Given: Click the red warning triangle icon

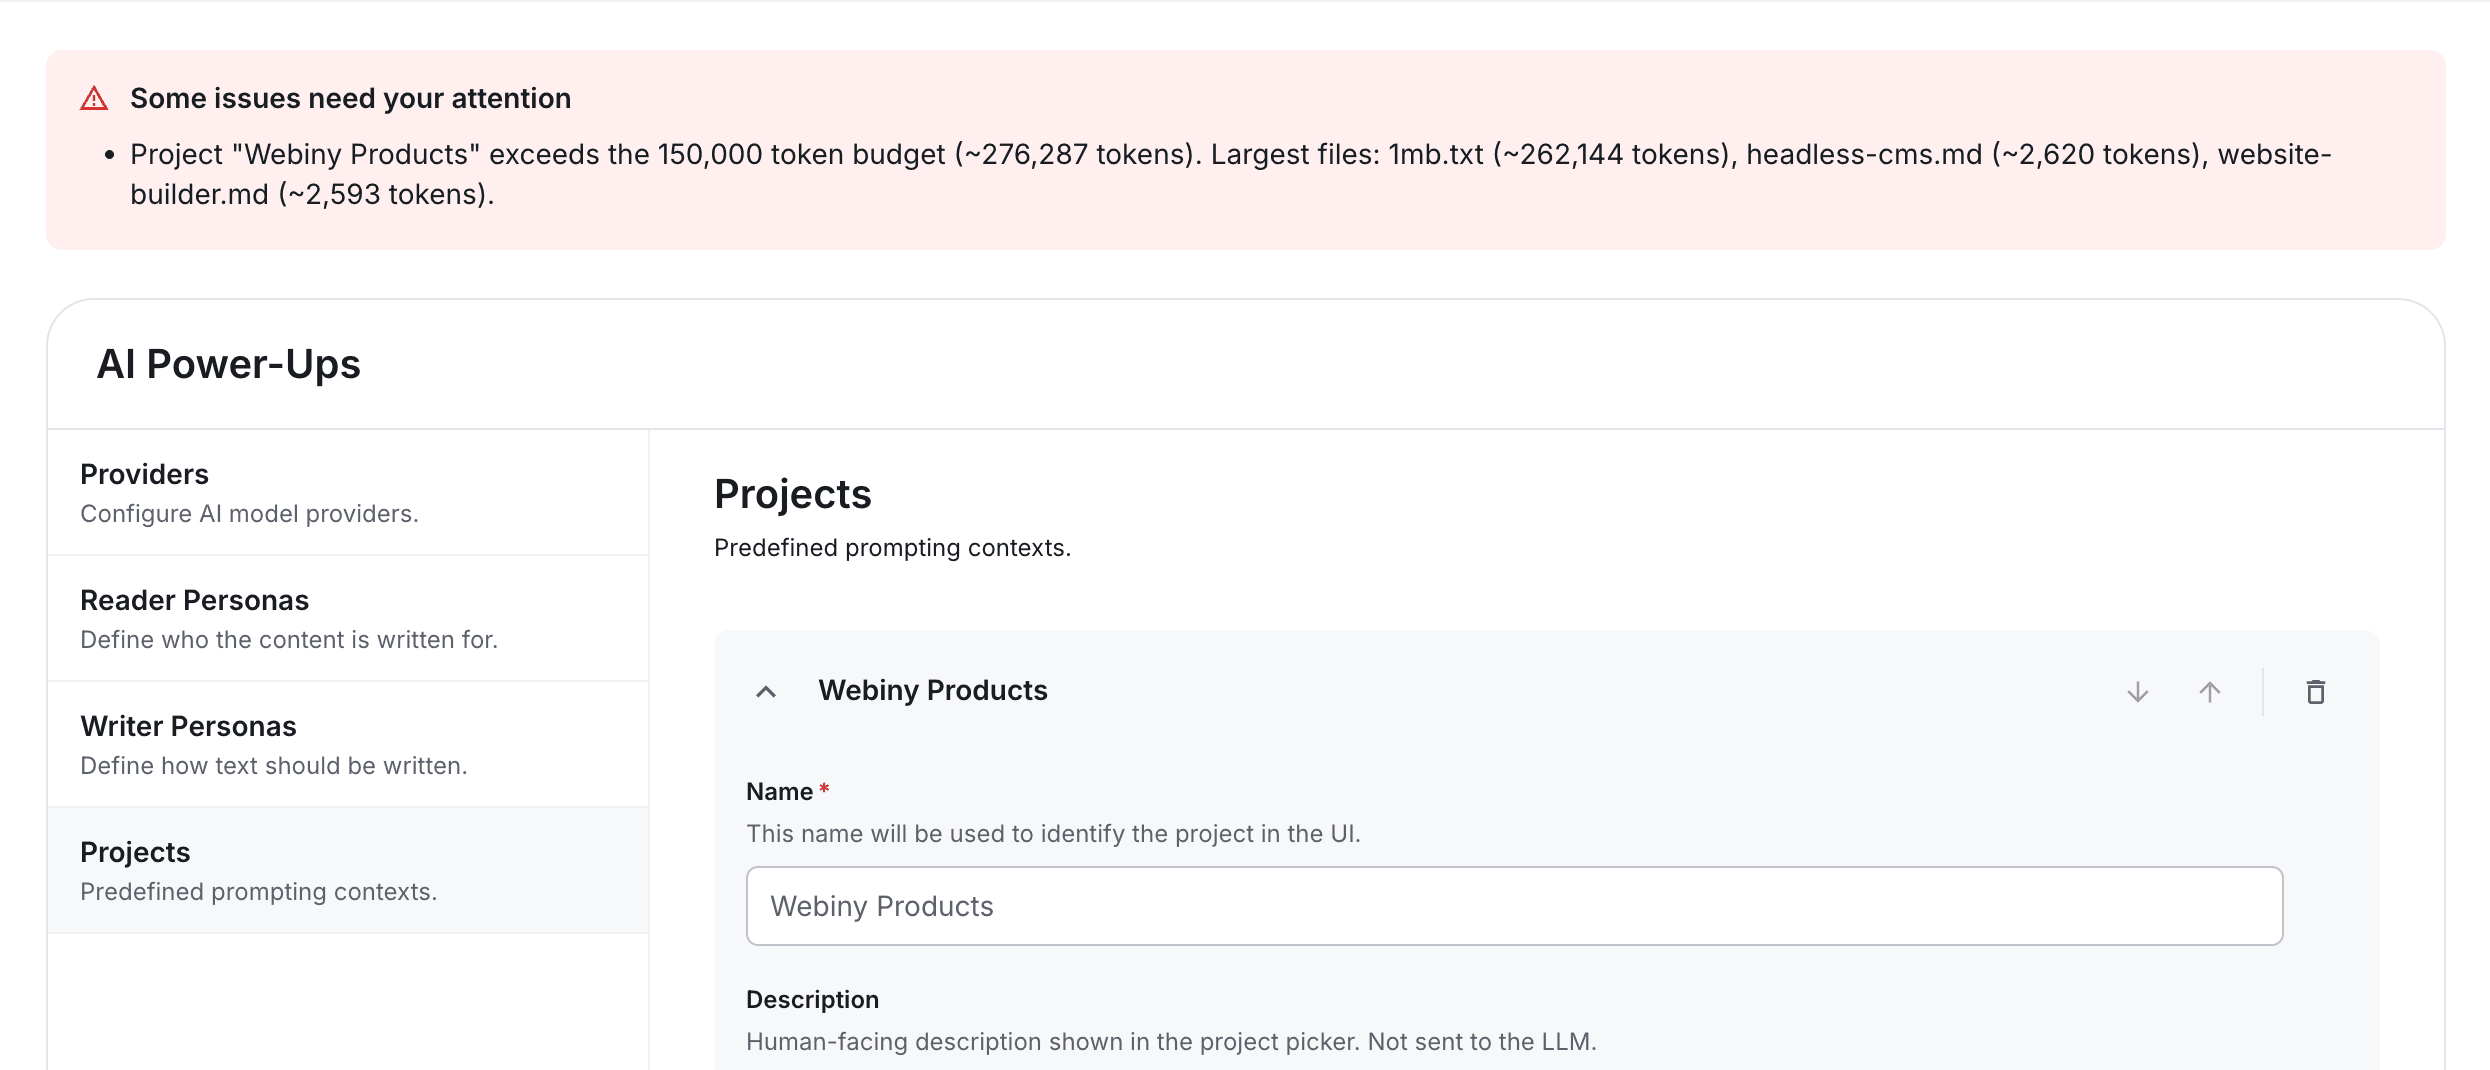Looking at the screenshot, I should [94, 98].
